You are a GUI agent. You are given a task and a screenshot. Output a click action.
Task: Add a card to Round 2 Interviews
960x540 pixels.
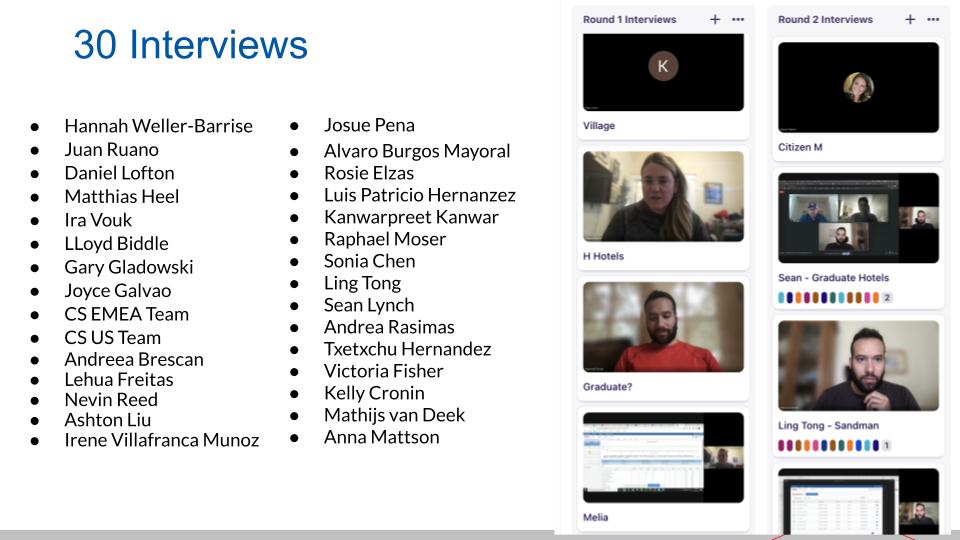point(910,19)
